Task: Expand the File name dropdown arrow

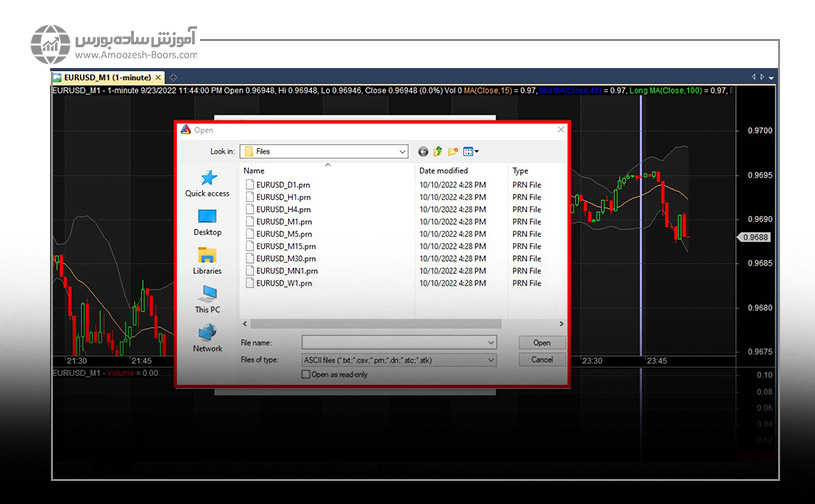Action: coord(491,342)
